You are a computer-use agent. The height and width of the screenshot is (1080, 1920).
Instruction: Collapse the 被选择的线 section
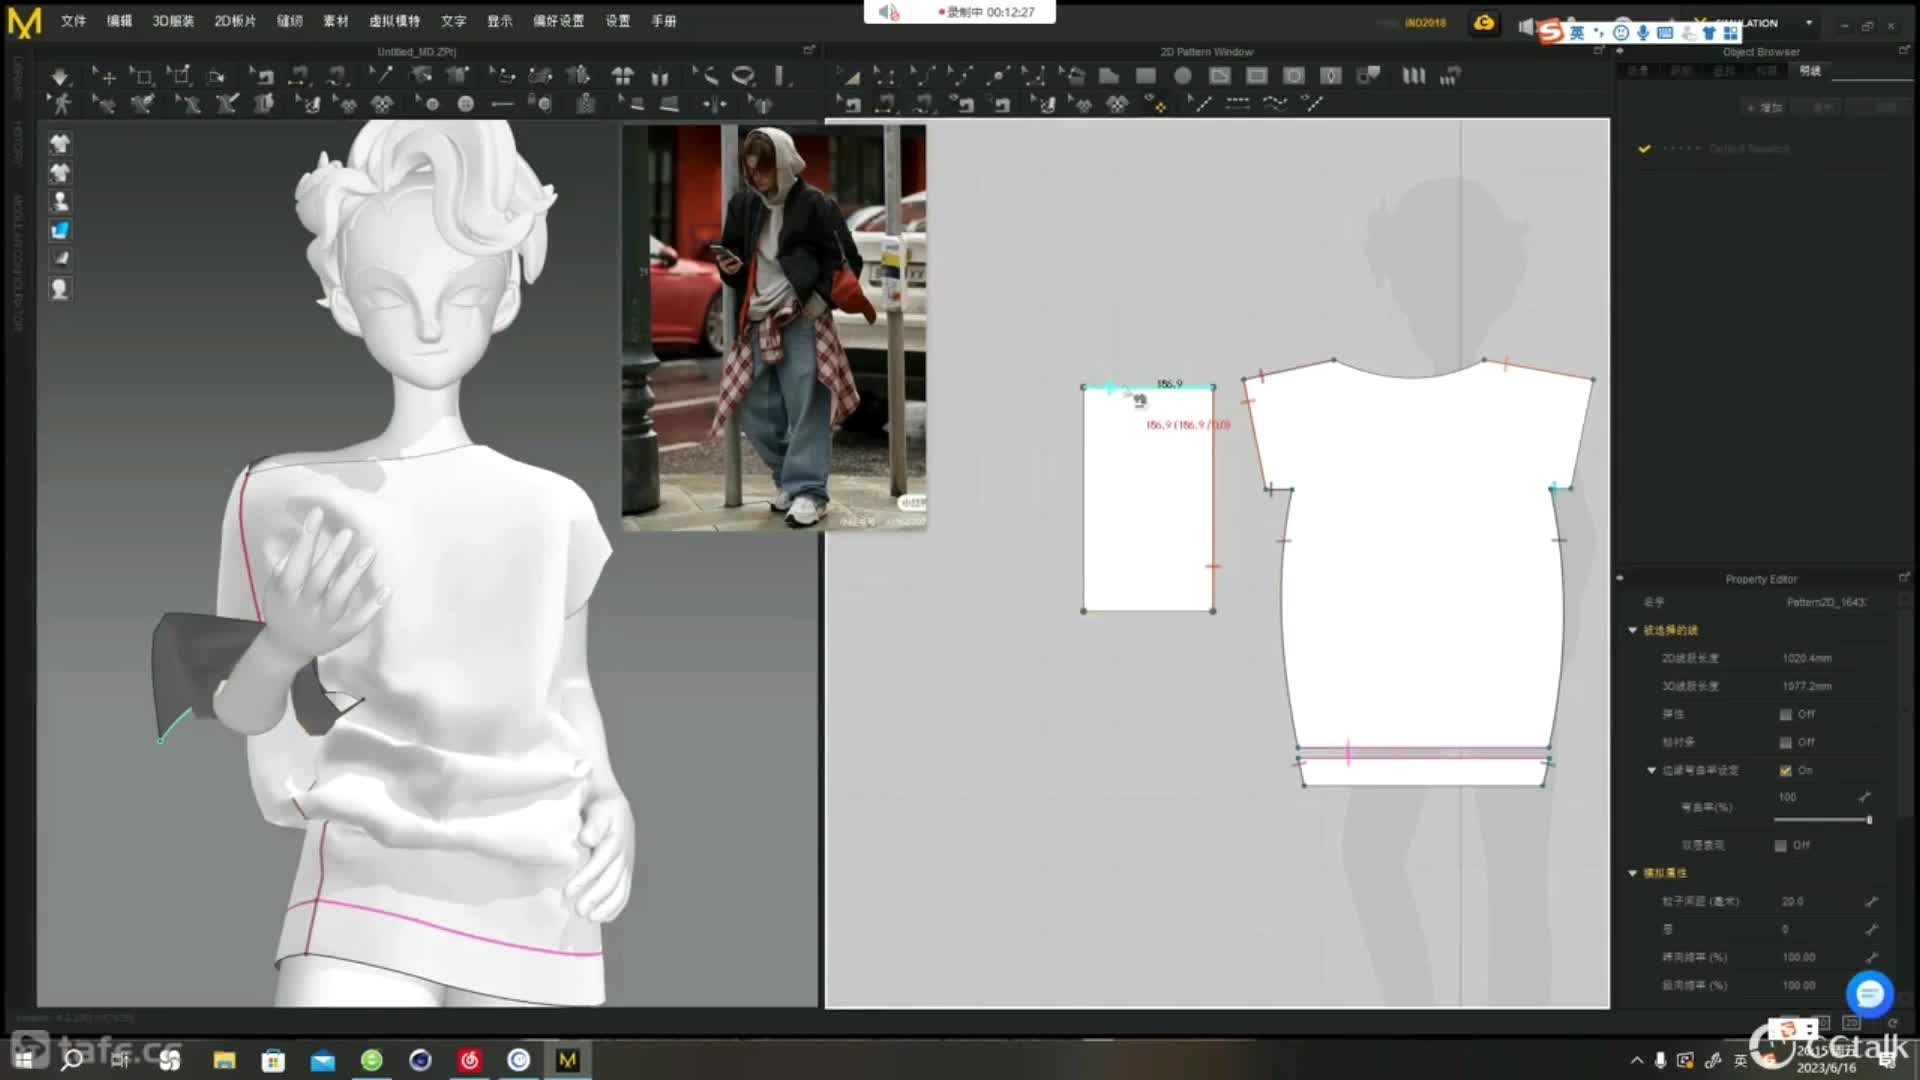click(x=1633, y=630)
